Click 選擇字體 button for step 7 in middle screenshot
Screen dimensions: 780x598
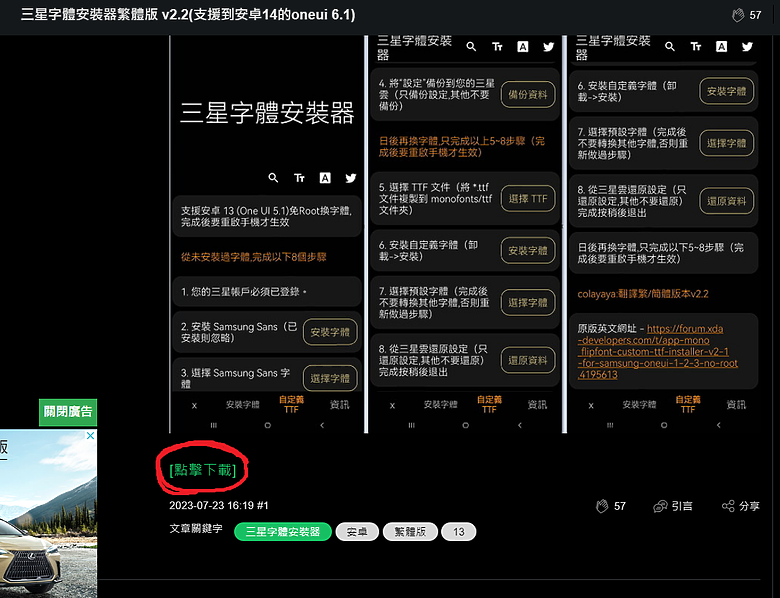(x=528, y=302)
